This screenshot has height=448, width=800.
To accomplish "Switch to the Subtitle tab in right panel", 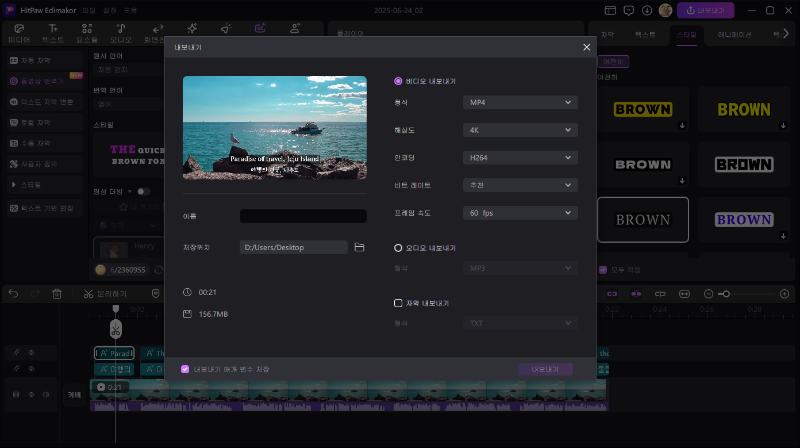I will (607, 35).
